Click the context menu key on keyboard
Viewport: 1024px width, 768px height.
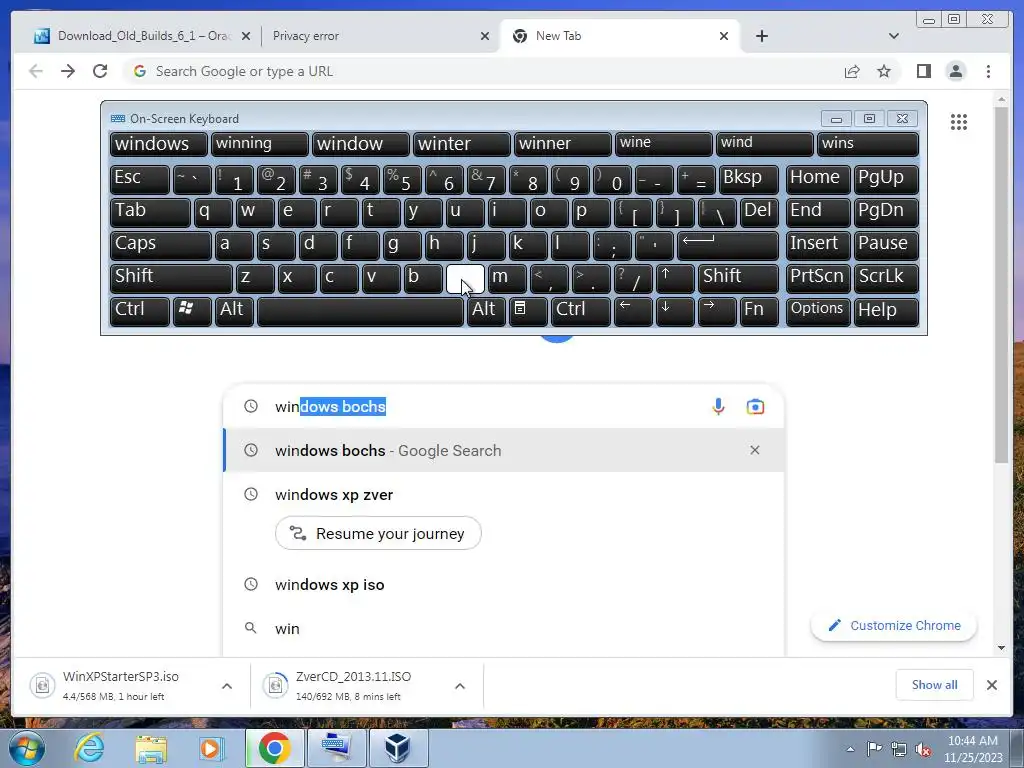coord(528,311)
